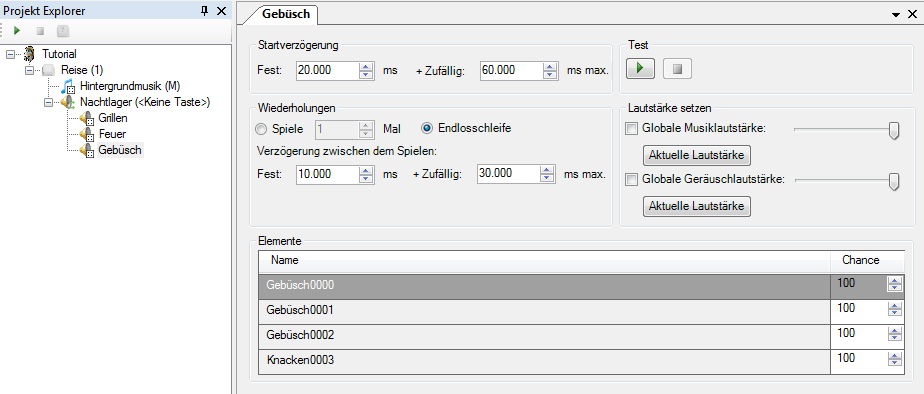Pin the Projekt Explorer panel
This screenshot has width=924, height=394.
(x=204, y=11)
